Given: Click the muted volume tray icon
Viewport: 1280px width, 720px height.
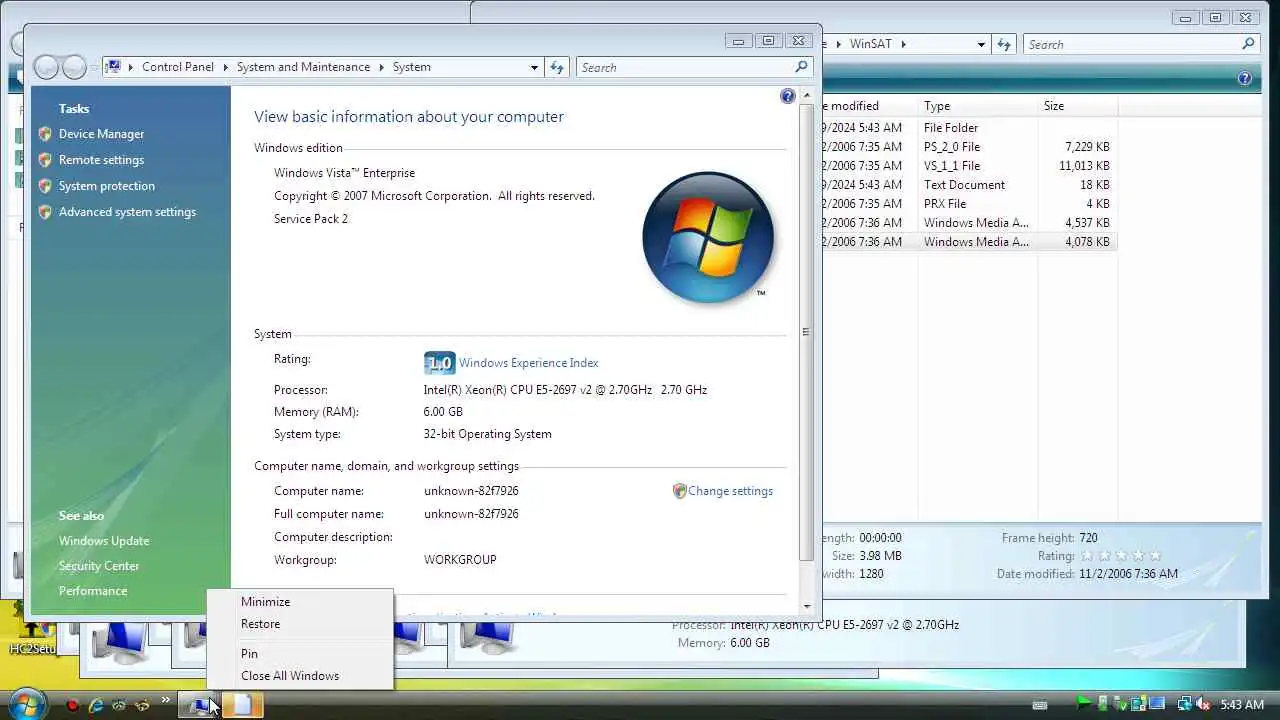Looking at the screenshot, I should 1203,704.
